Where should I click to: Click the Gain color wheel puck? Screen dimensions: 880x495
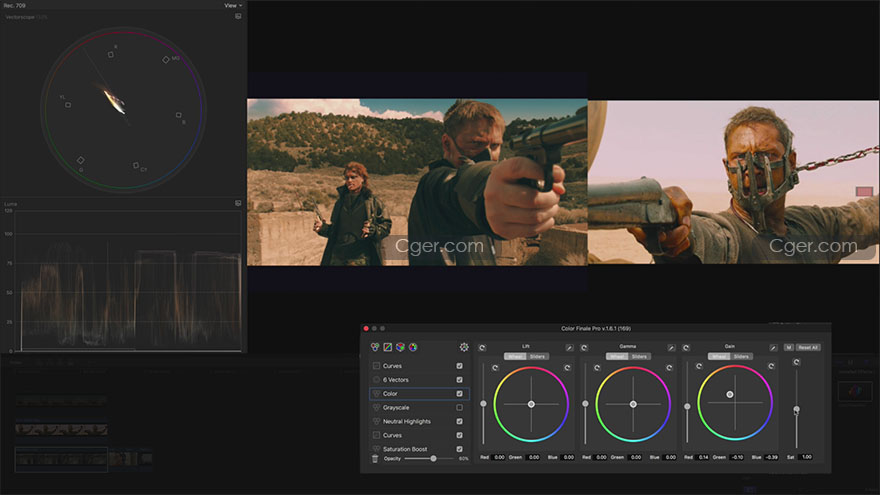click(x=730, y=395)
